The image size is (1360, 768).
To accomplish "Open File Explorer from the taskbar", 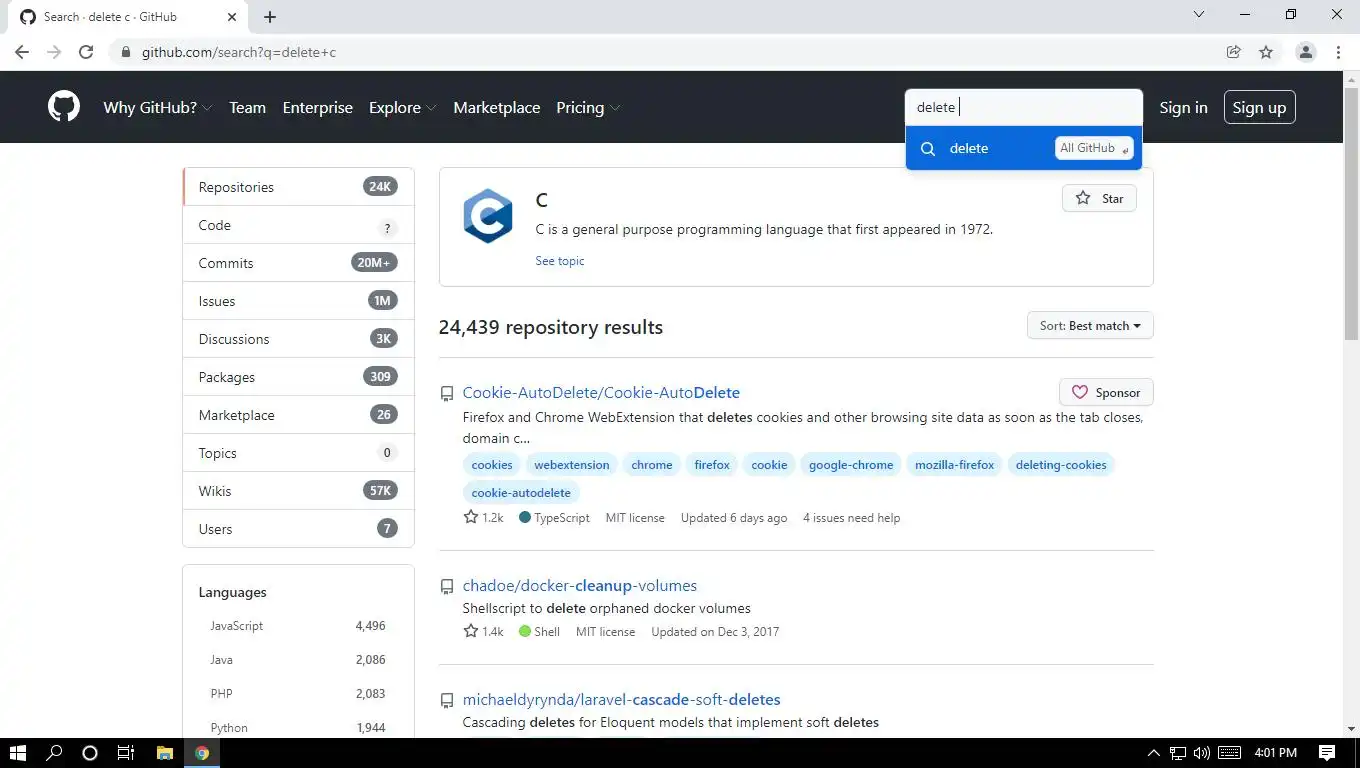I will [x=165, y=753].
